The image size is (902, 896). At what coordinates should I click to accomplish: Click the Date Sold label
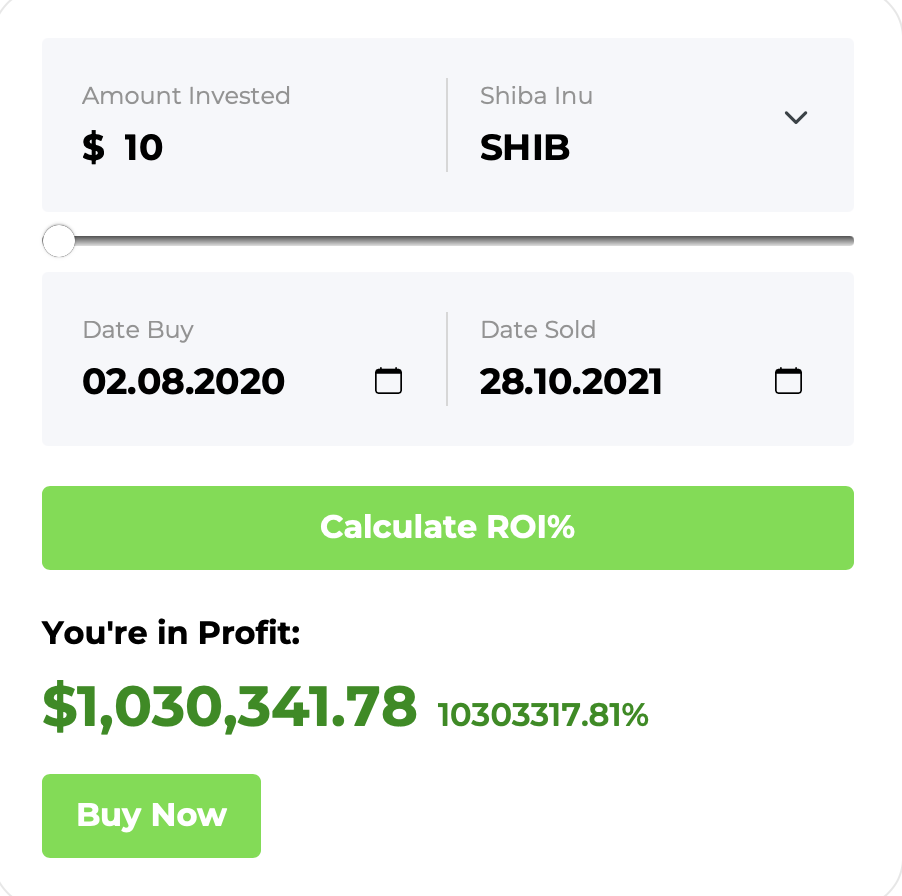538,330
